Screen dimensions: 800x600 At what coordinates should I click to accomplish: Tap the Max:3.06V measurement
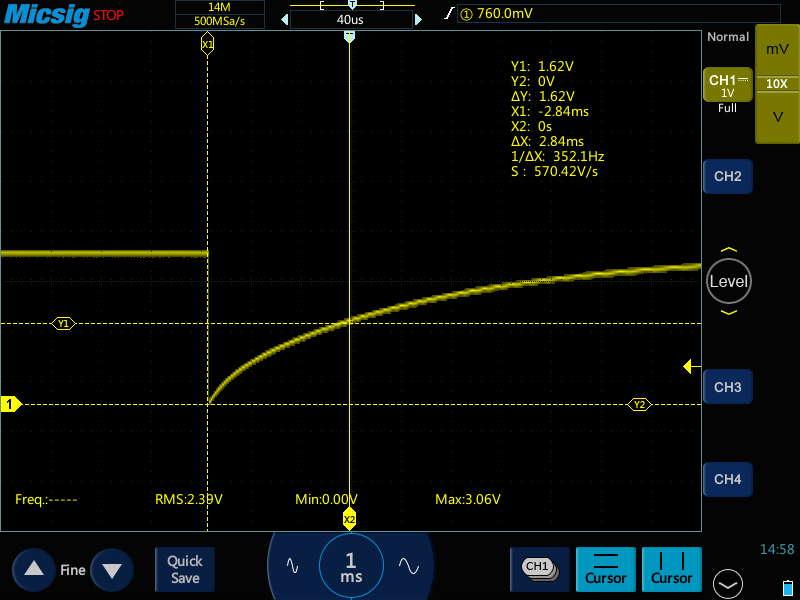pos(468,499)
